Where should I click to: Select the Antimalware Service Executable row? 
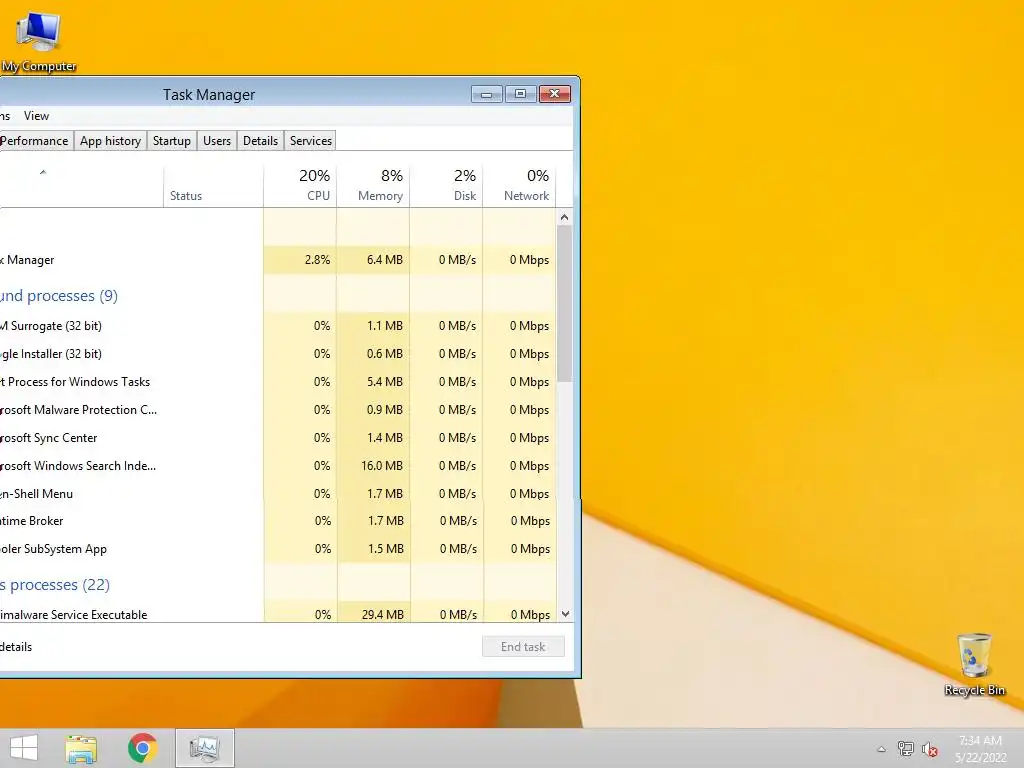tap(278, 615)
